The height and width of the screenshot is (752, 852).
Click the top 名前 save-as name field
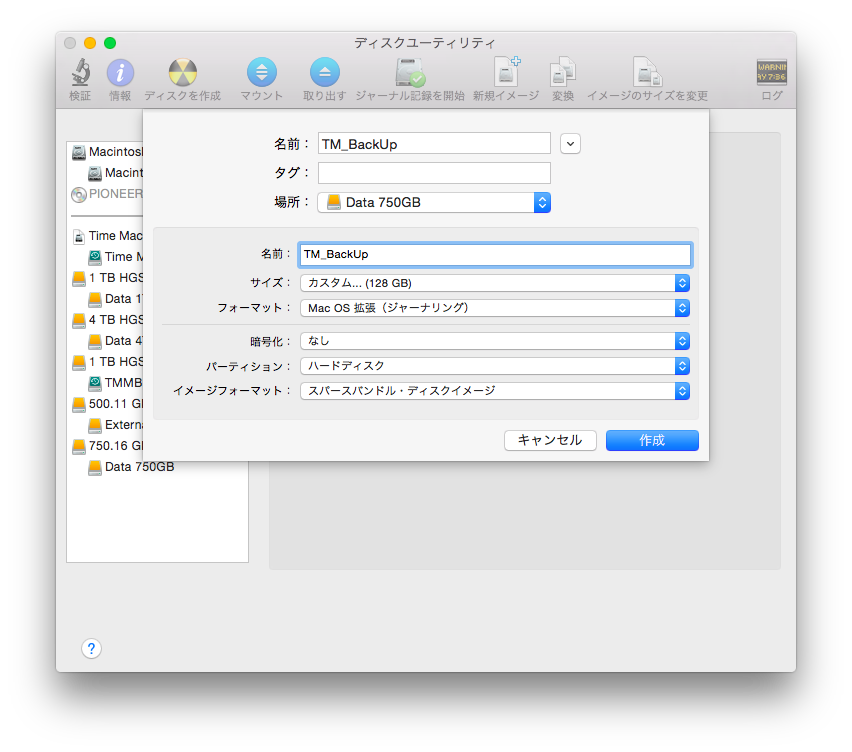434,143
